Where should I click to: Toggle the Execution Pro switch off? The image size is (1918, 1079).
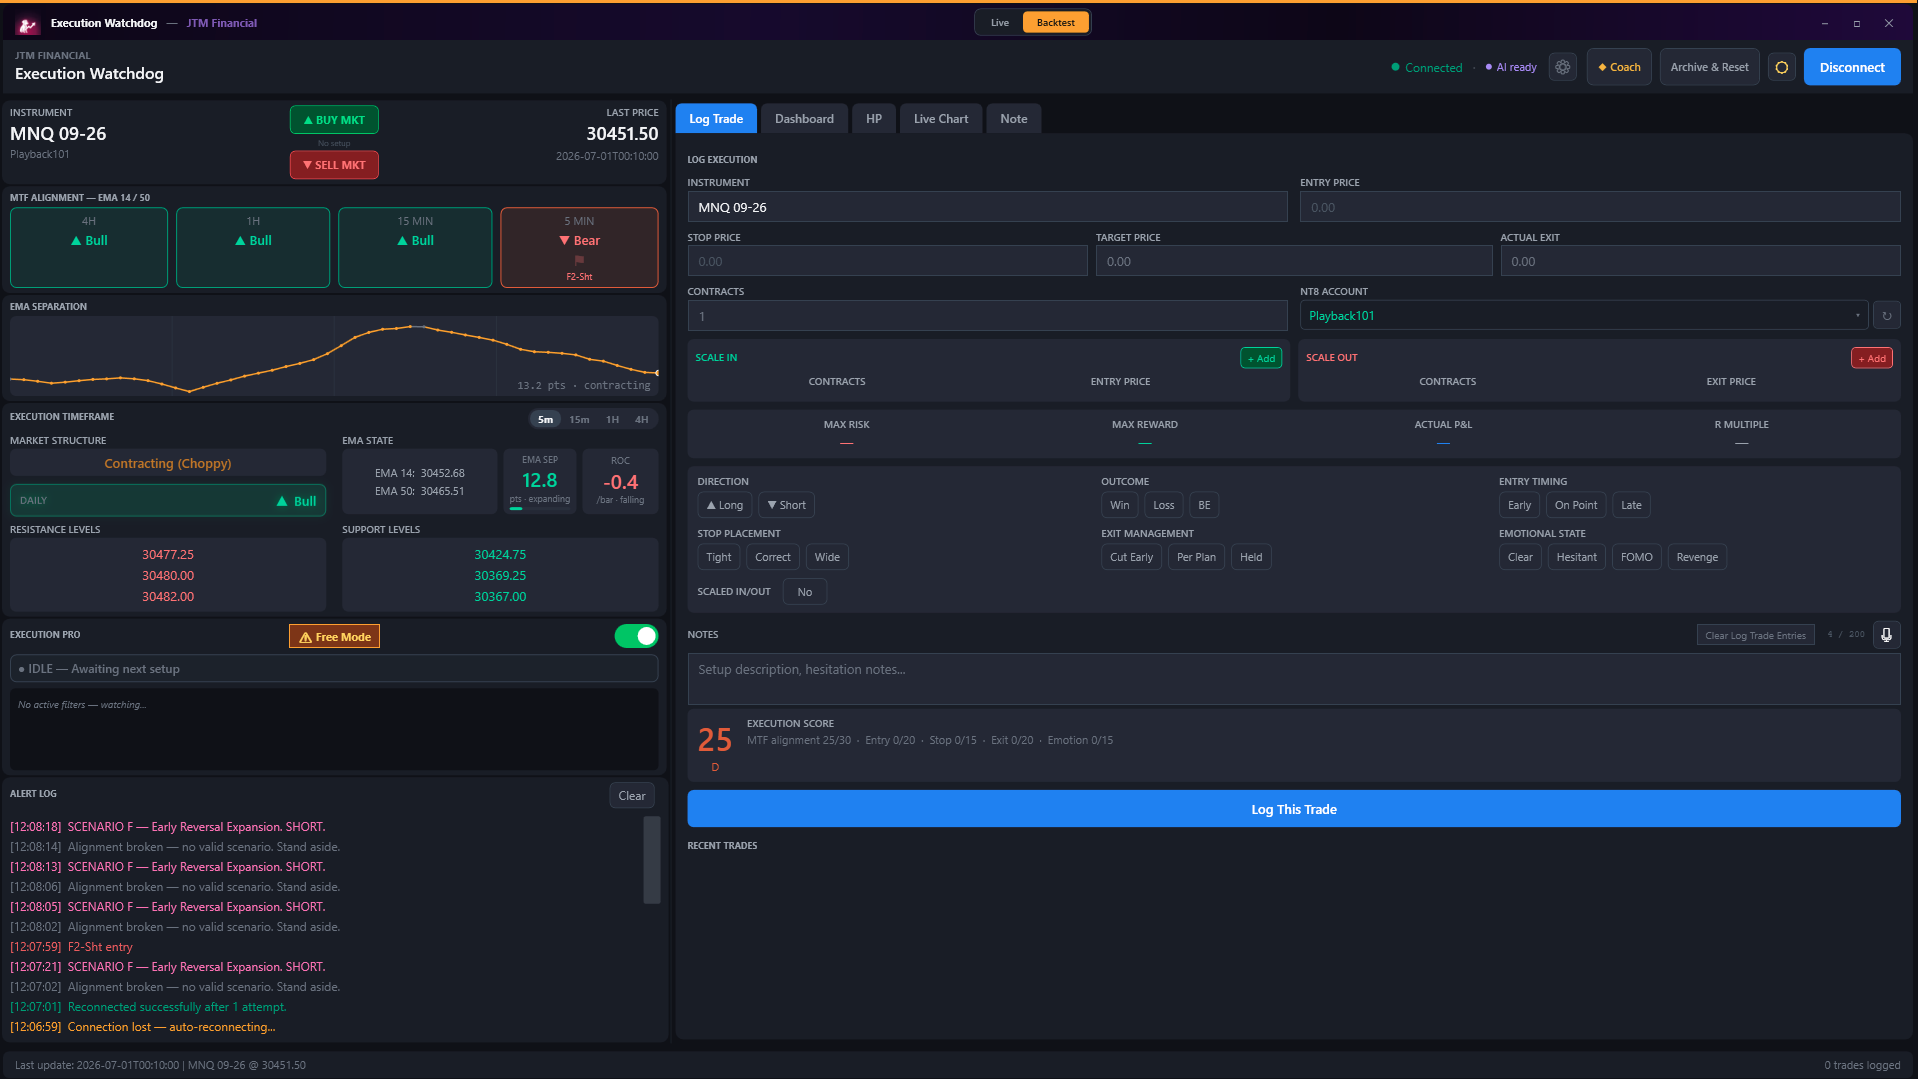(x=636, y=636)
